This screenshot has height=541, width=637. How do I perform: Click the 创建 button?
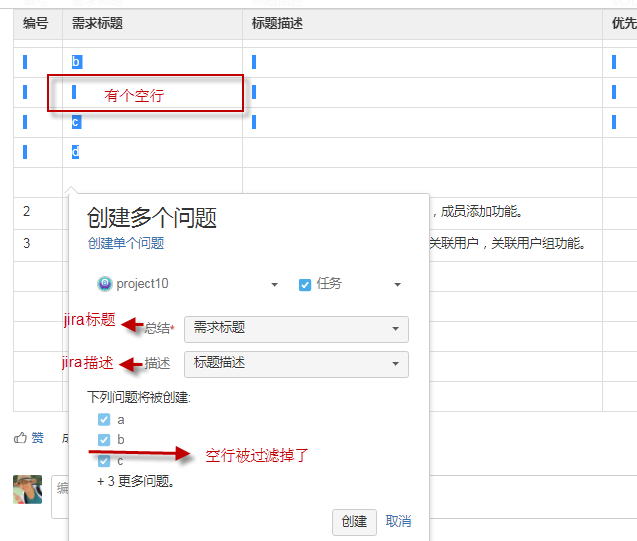354,522
